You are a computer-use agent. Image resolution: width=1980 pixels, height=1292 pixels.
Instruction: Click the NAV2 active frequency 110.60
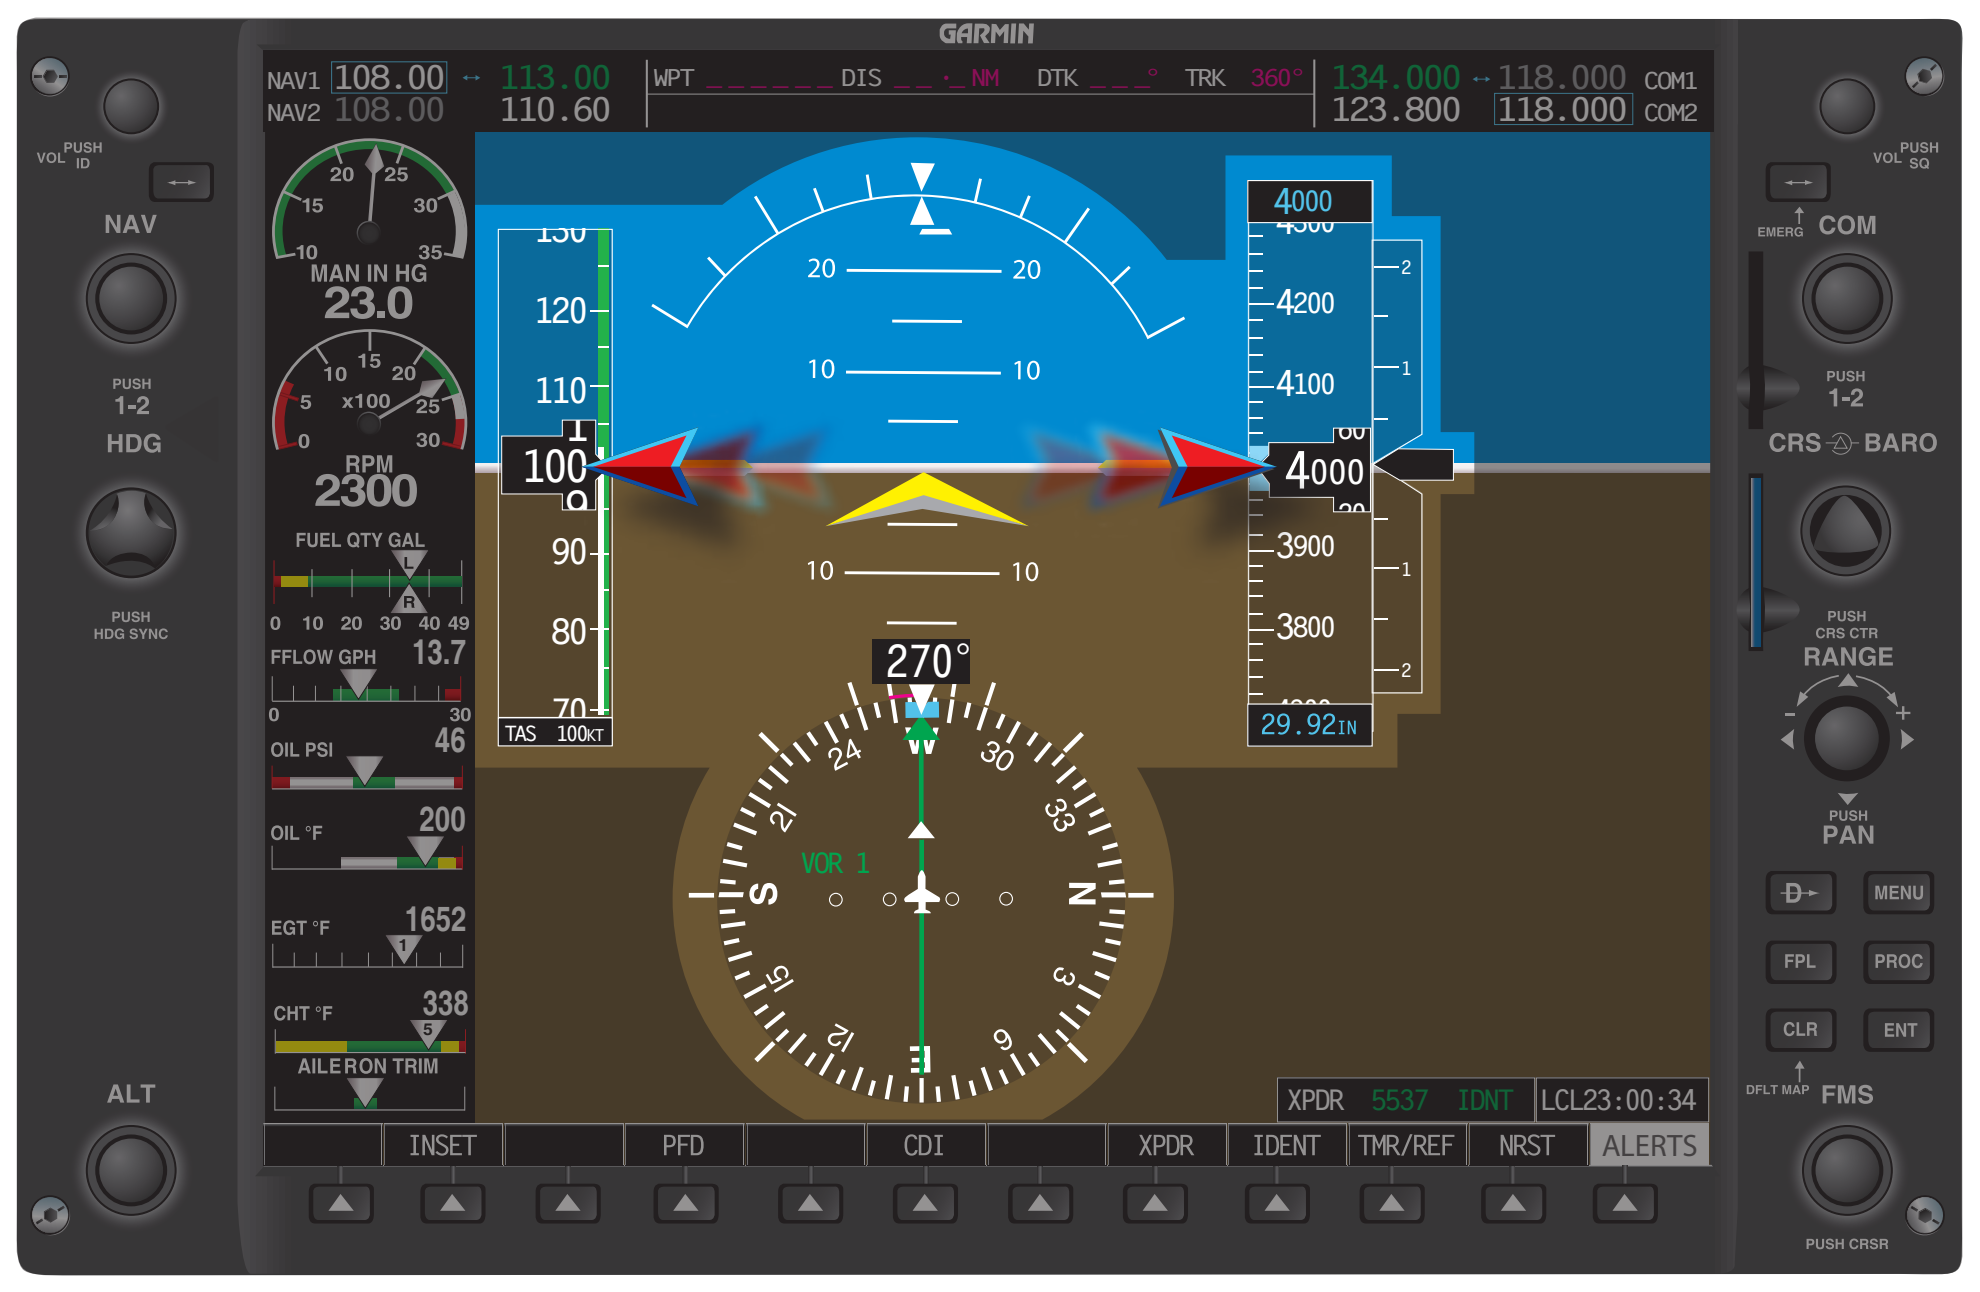click(x=555, y=110)
